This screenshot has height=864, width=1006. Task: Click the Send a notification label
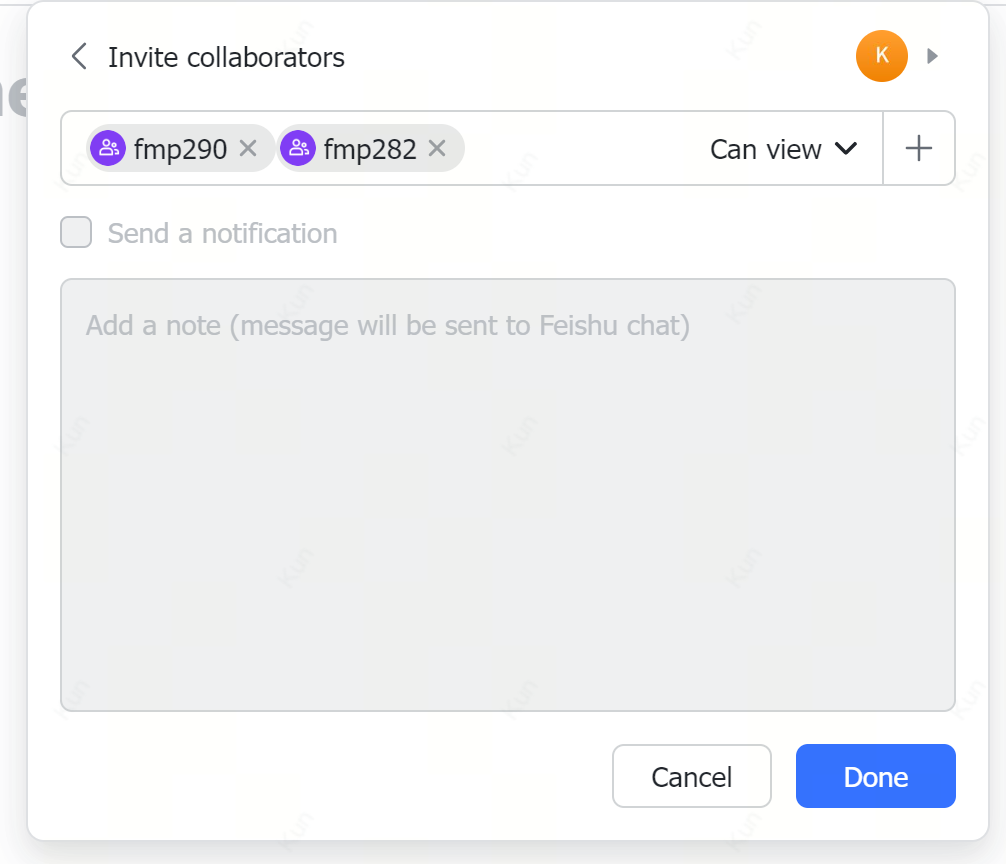click(x=222, y=233)
